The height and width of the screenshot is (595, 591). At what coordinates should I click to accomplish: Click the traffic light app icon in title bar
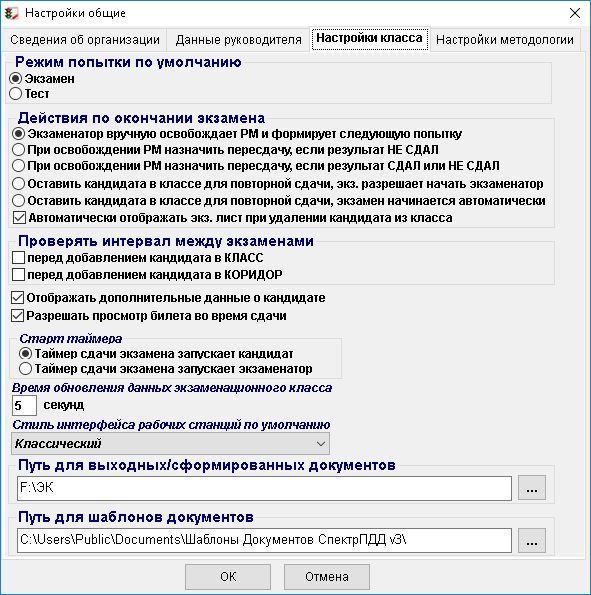11,13
